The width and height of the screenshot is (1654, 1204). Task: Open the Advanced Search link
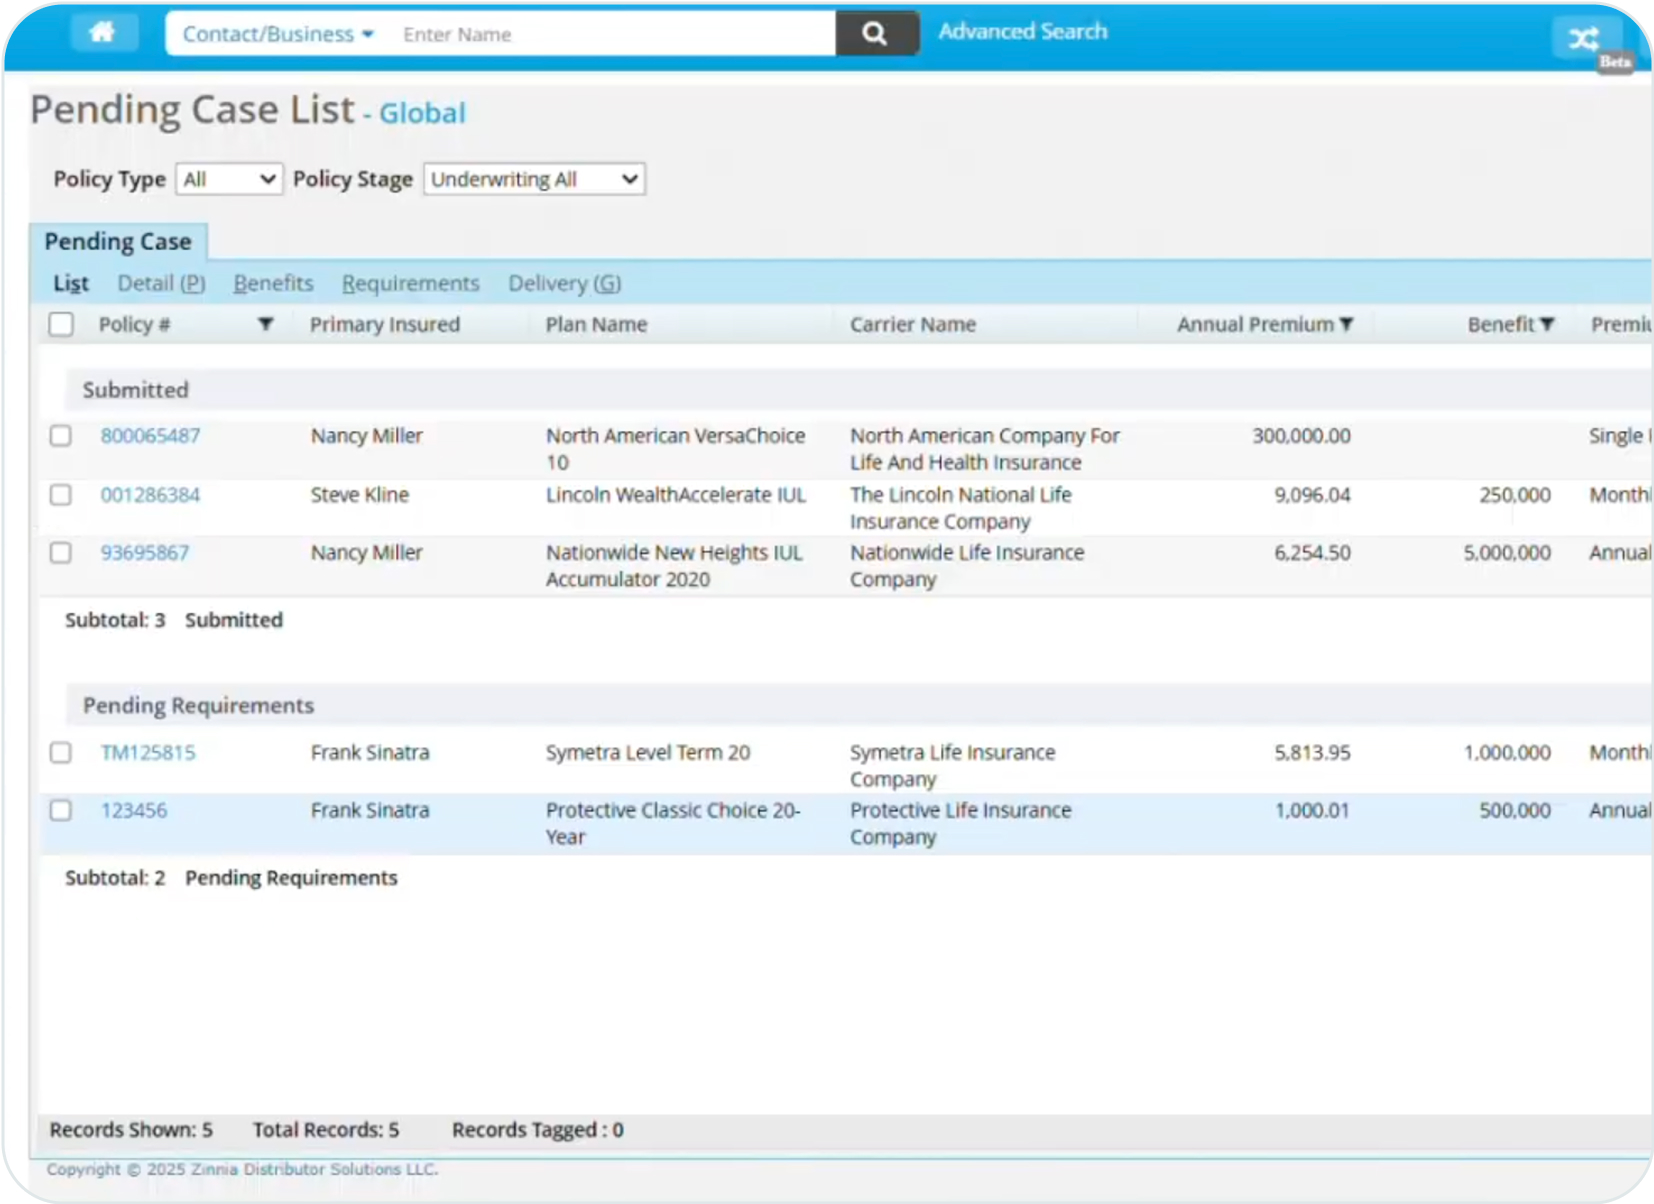click(1022, 32)
